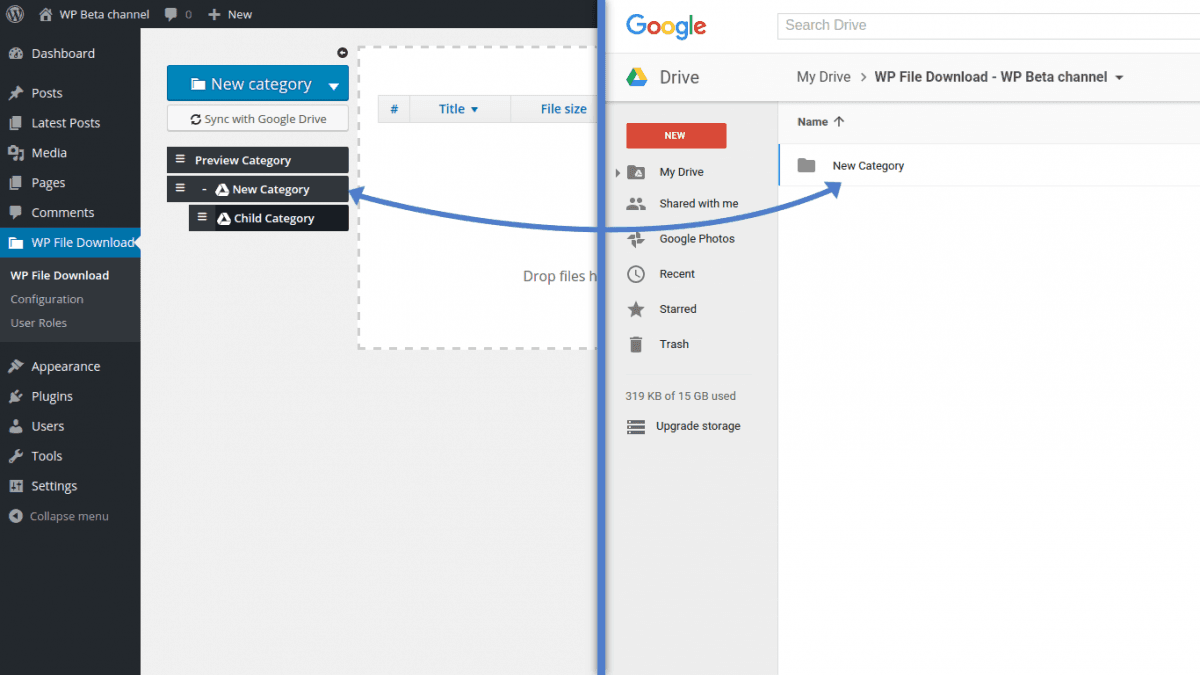Viewport: 1200px width, 675px height.
Task: Select the Child Category tree item
Action: 273,218
